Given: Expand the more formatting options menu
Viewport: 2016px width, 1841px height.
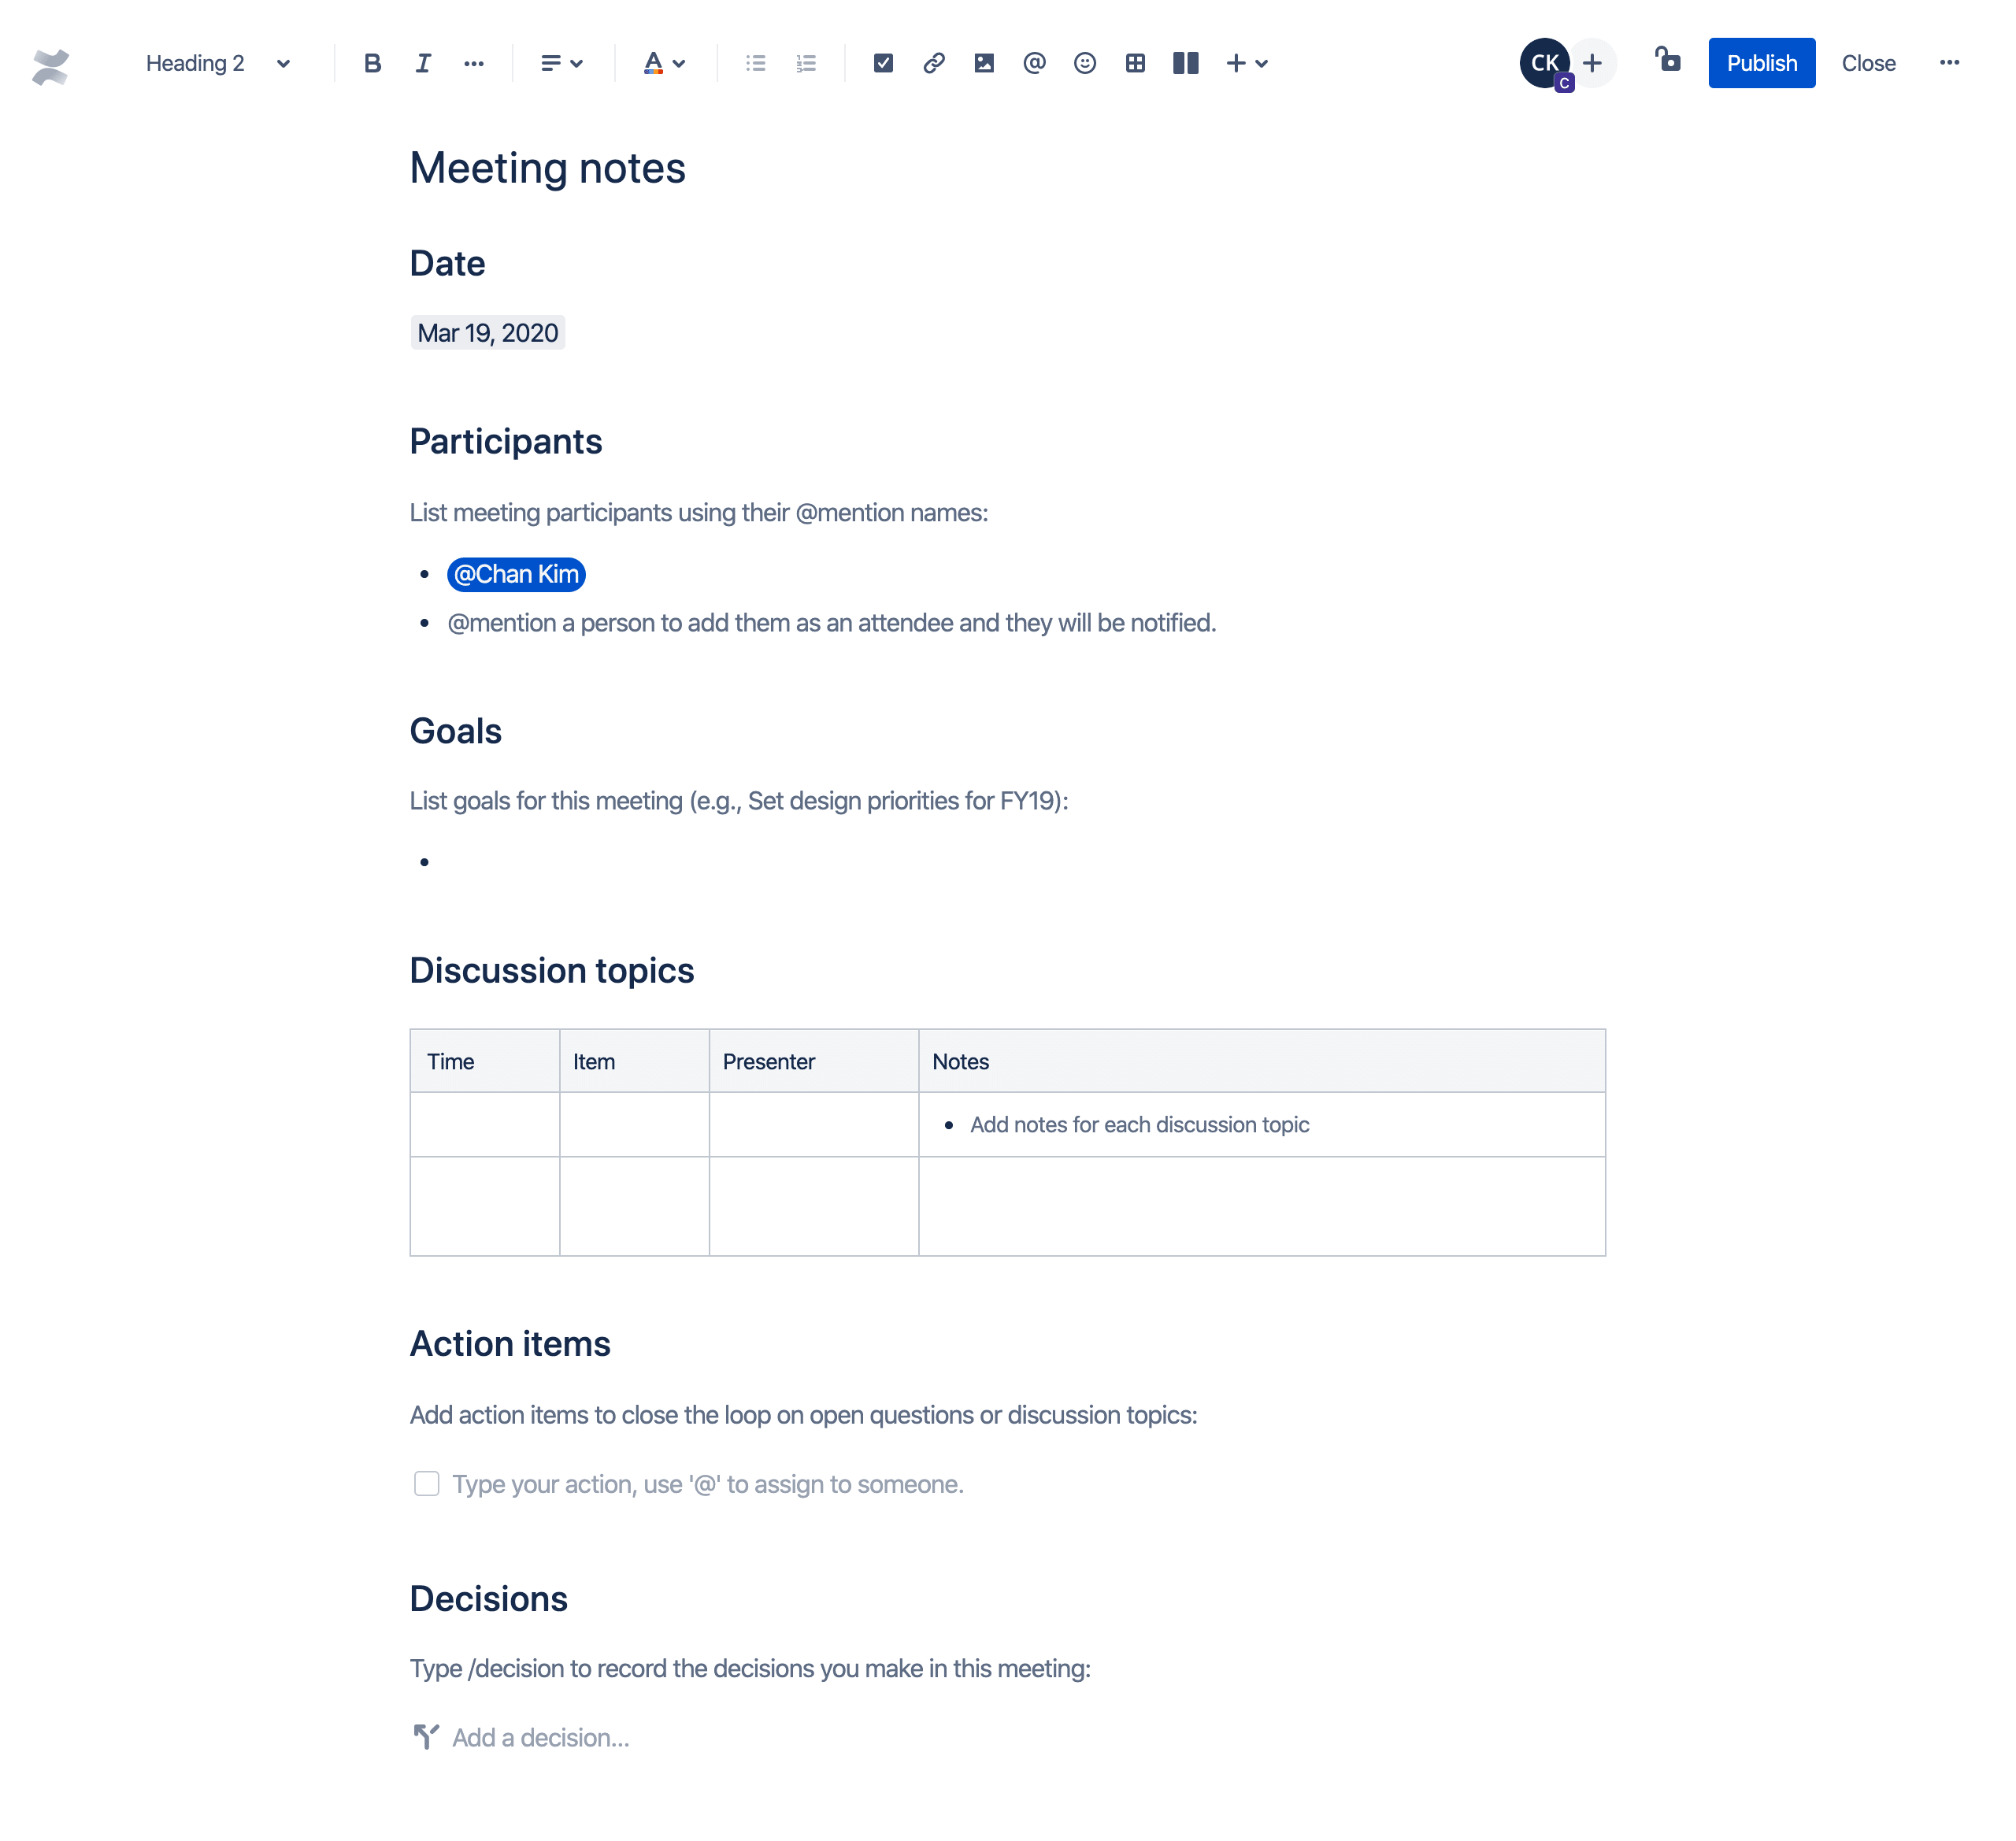Looking at the screenshot, I should pos(472,63).
